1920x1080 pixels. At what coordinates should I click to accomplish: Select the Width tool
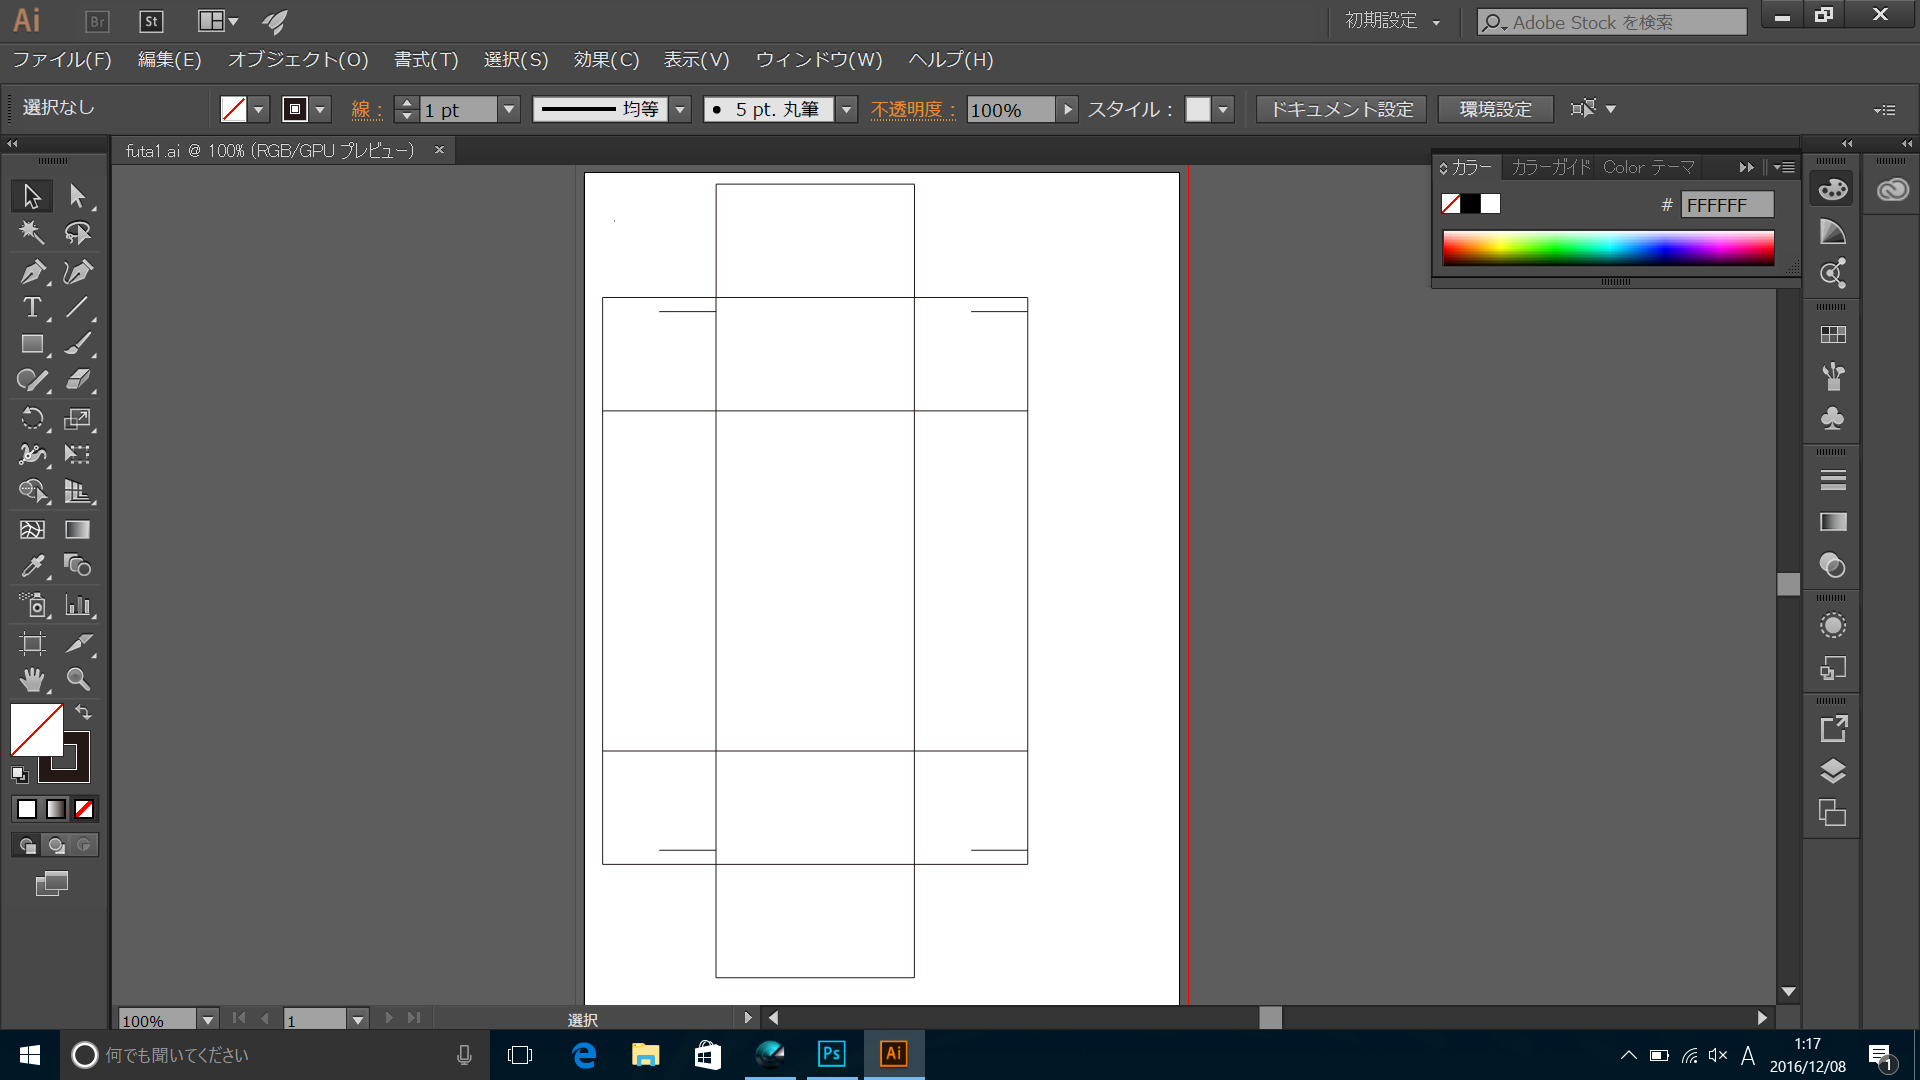[32, 455]
